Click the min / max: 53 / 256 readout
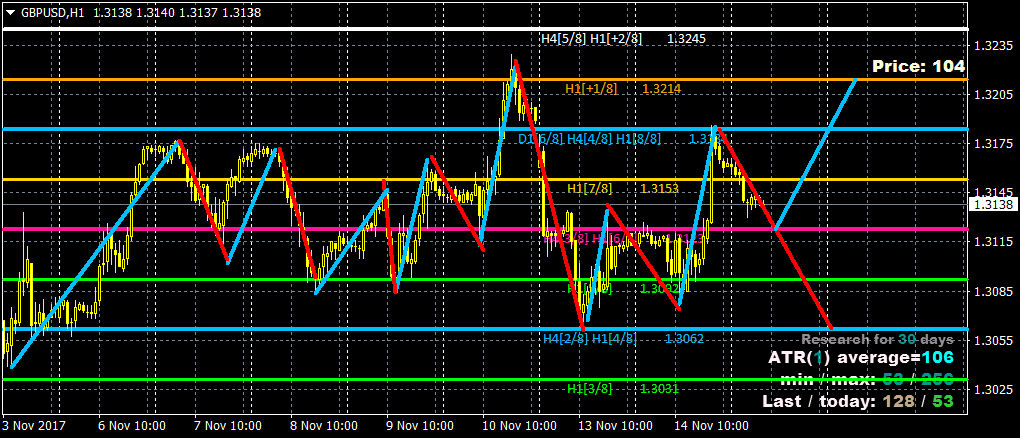The height and width of the screenshot is (438, 1020). click(x=866, y=379)
